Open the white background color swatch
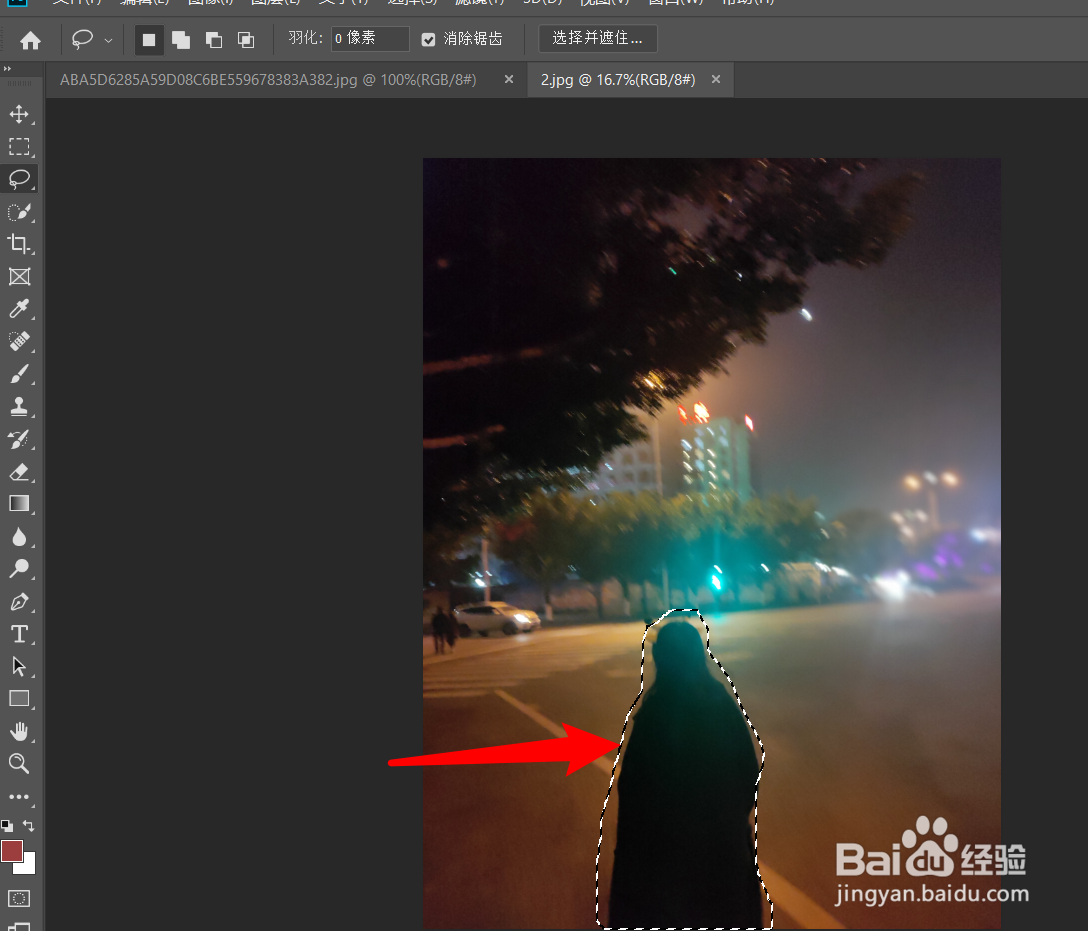Viewport: 1088px width, 931px height. coord(29,866)
